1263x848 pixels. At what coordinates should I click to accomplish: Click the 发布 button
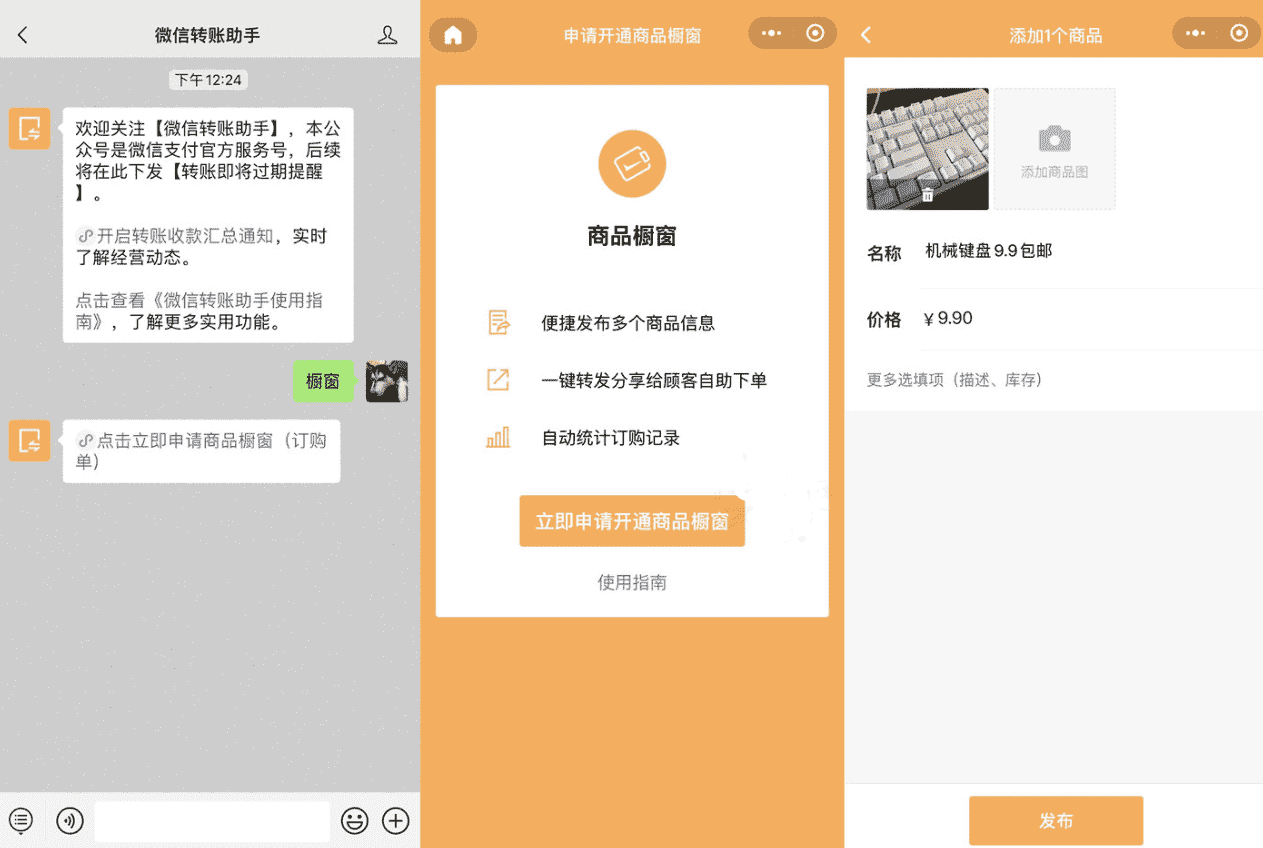tap(1056, 821)
